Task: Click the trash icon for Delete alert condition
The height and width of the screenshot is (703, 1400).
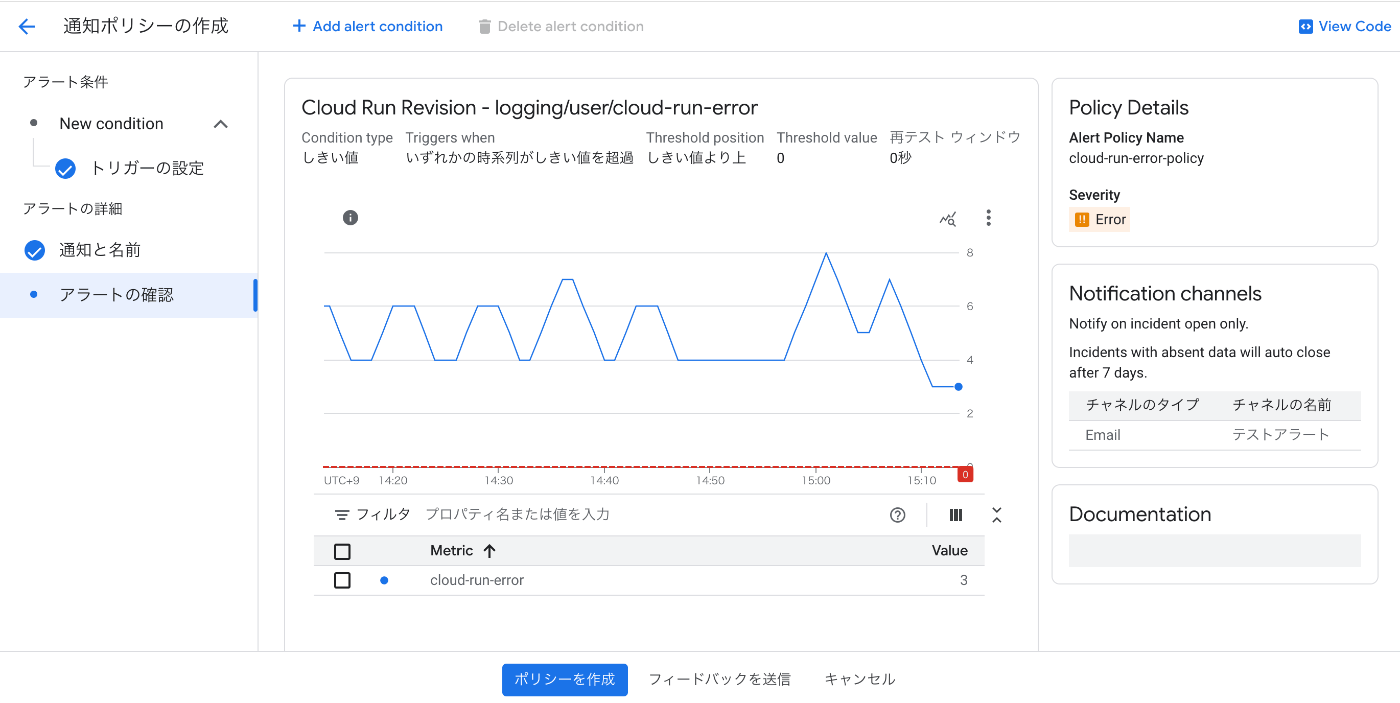Action: (x=485, y=26)
